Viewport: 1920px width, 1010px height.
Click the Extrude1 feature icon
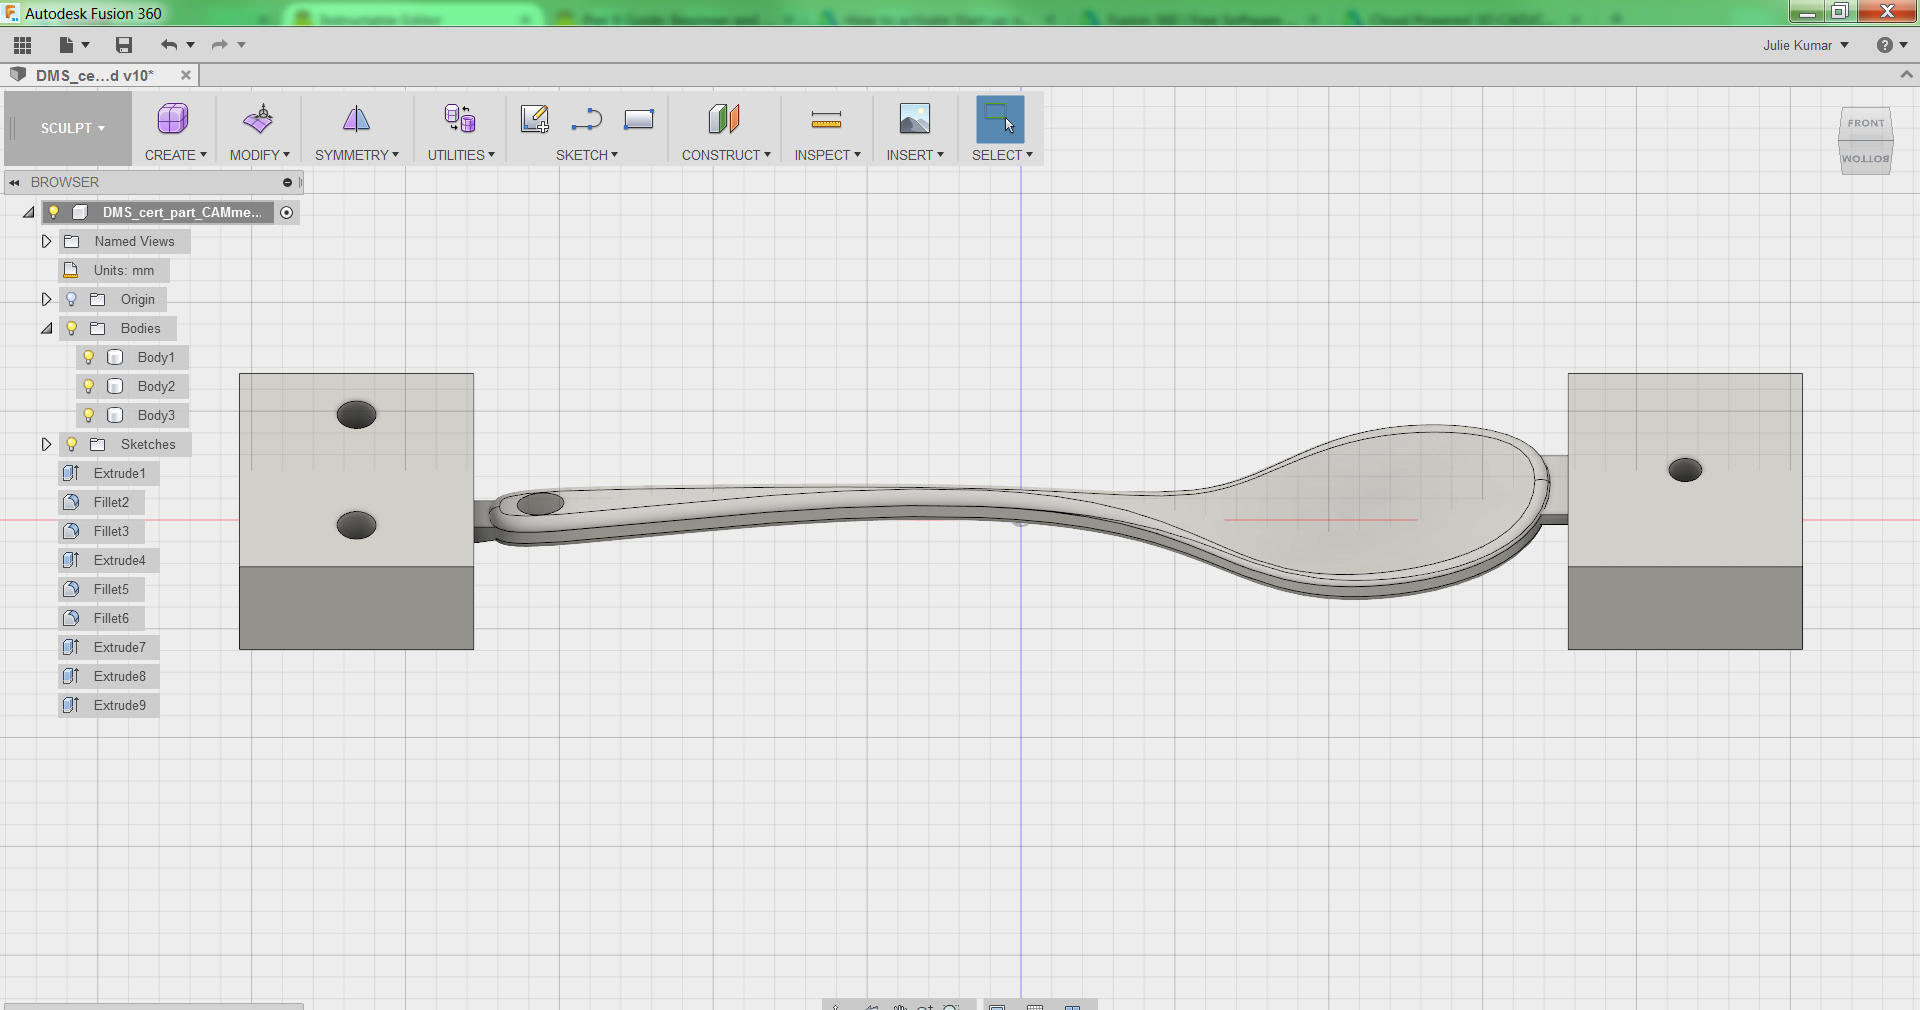tap(71, 473)
